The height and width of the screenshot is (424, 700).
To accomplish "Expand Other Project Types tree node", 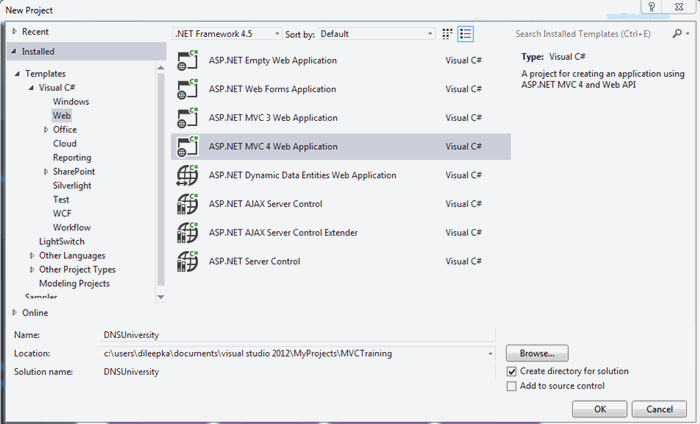I will tap(32, 270).
